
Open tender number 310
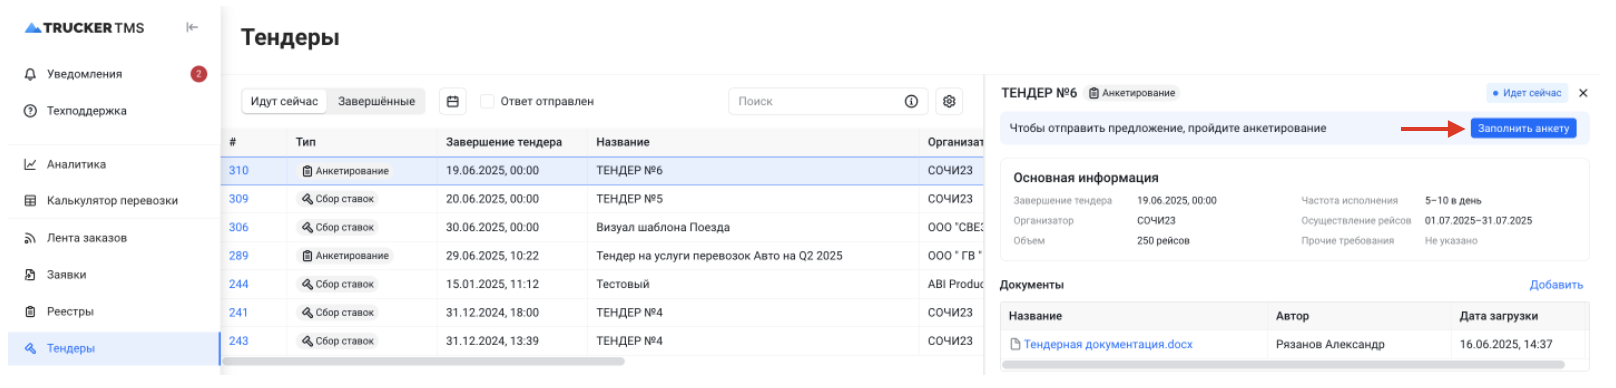(238, 171)
